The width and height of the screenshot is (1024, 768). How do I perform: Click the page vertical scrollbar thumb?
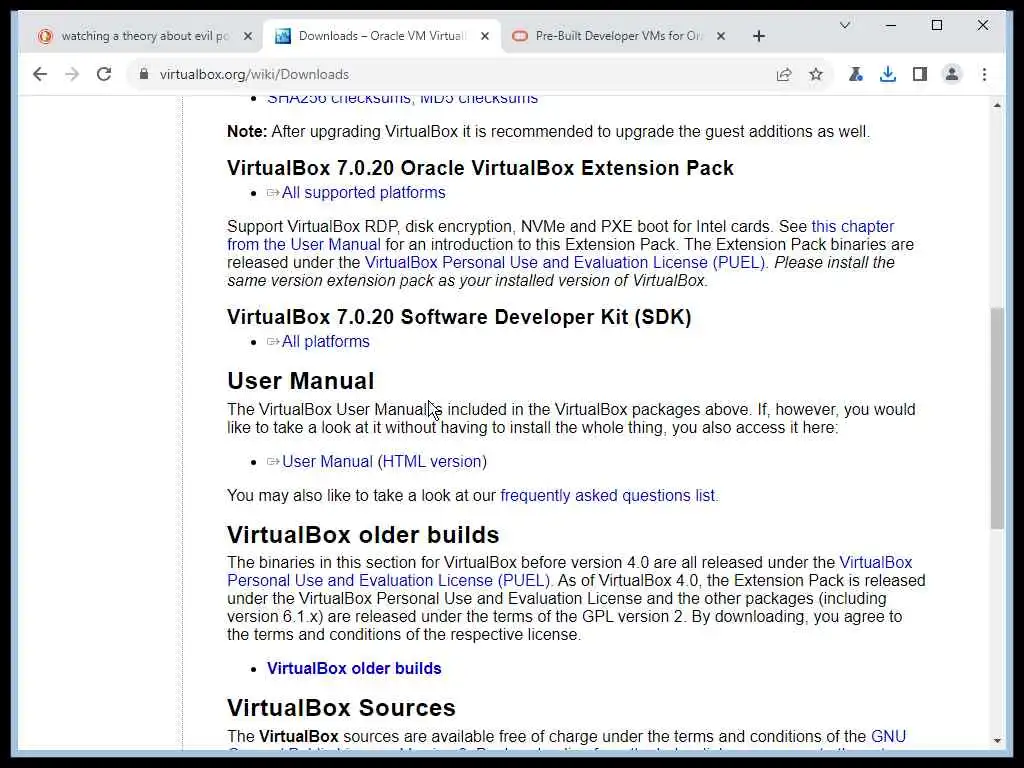click(x=997, y=418)
